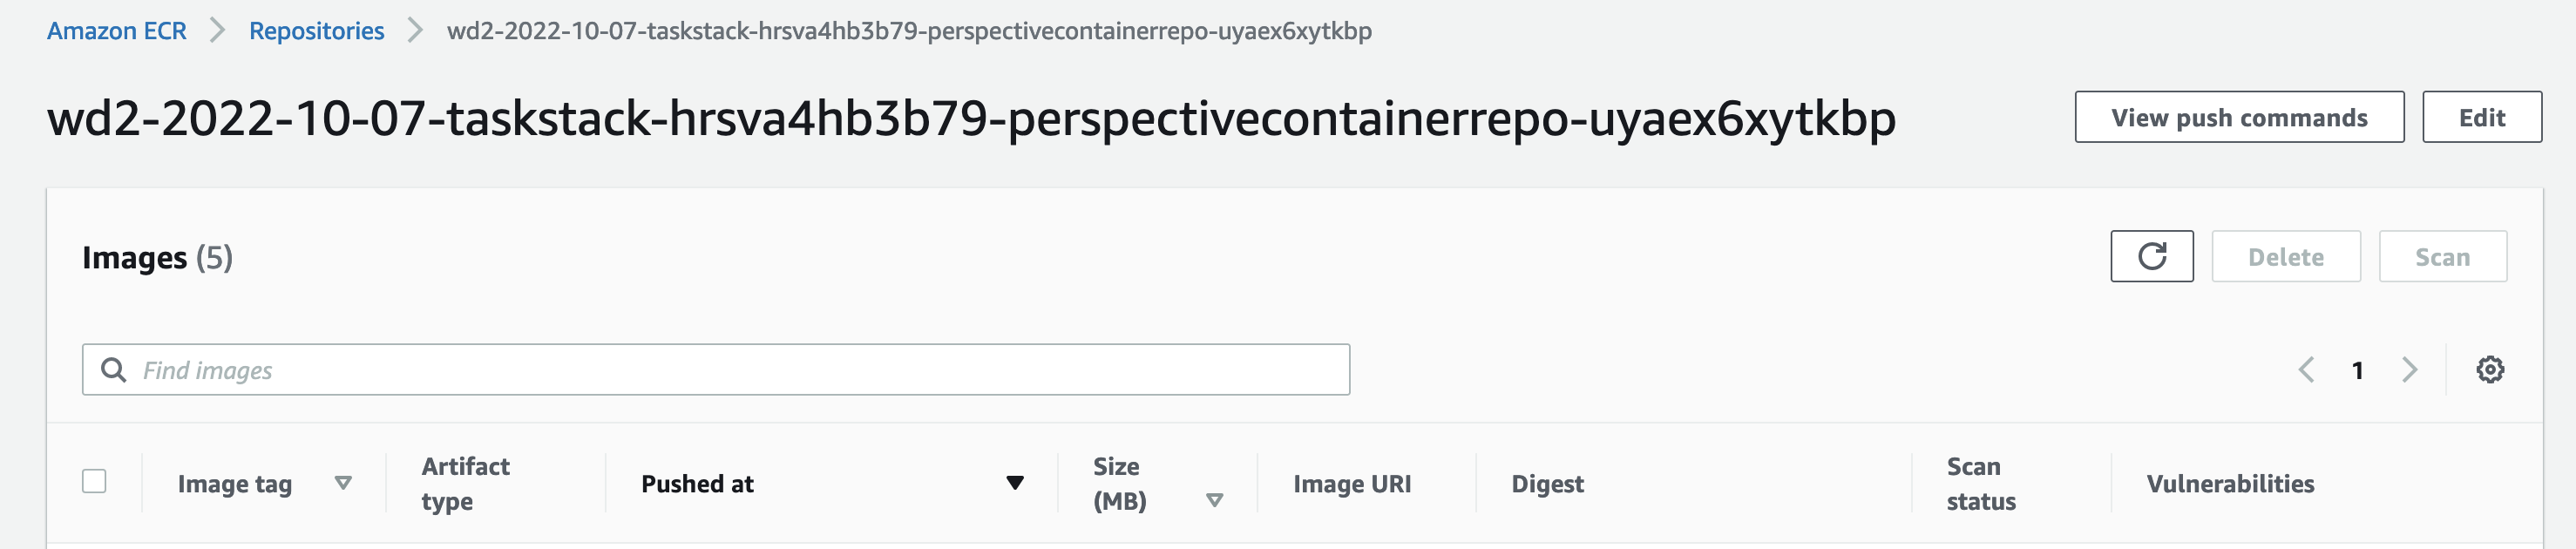This screenshot has width=2576, height=549.
Task: Click the search magnifier in Find images
Action: tap(113, 369)
